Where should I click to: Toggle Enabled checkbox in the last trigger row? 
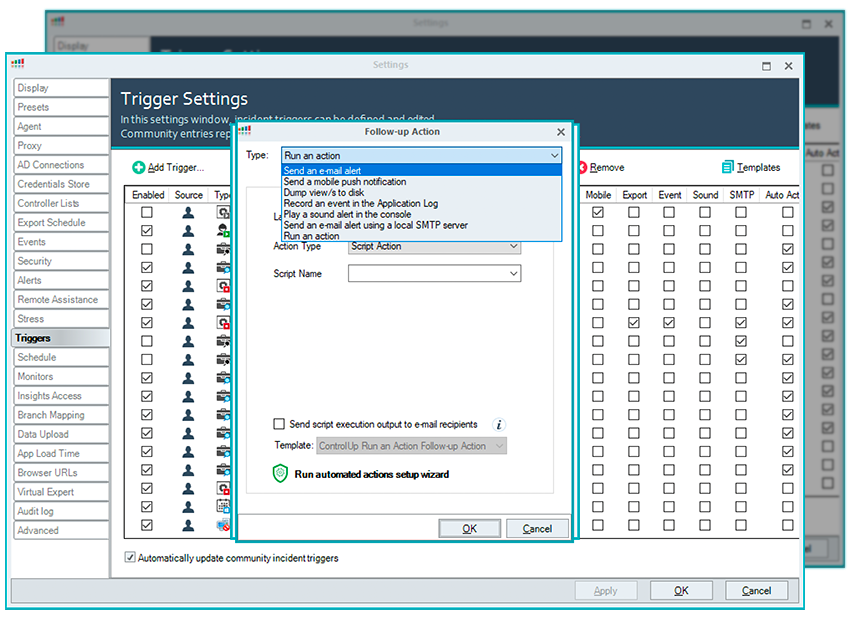147,525
